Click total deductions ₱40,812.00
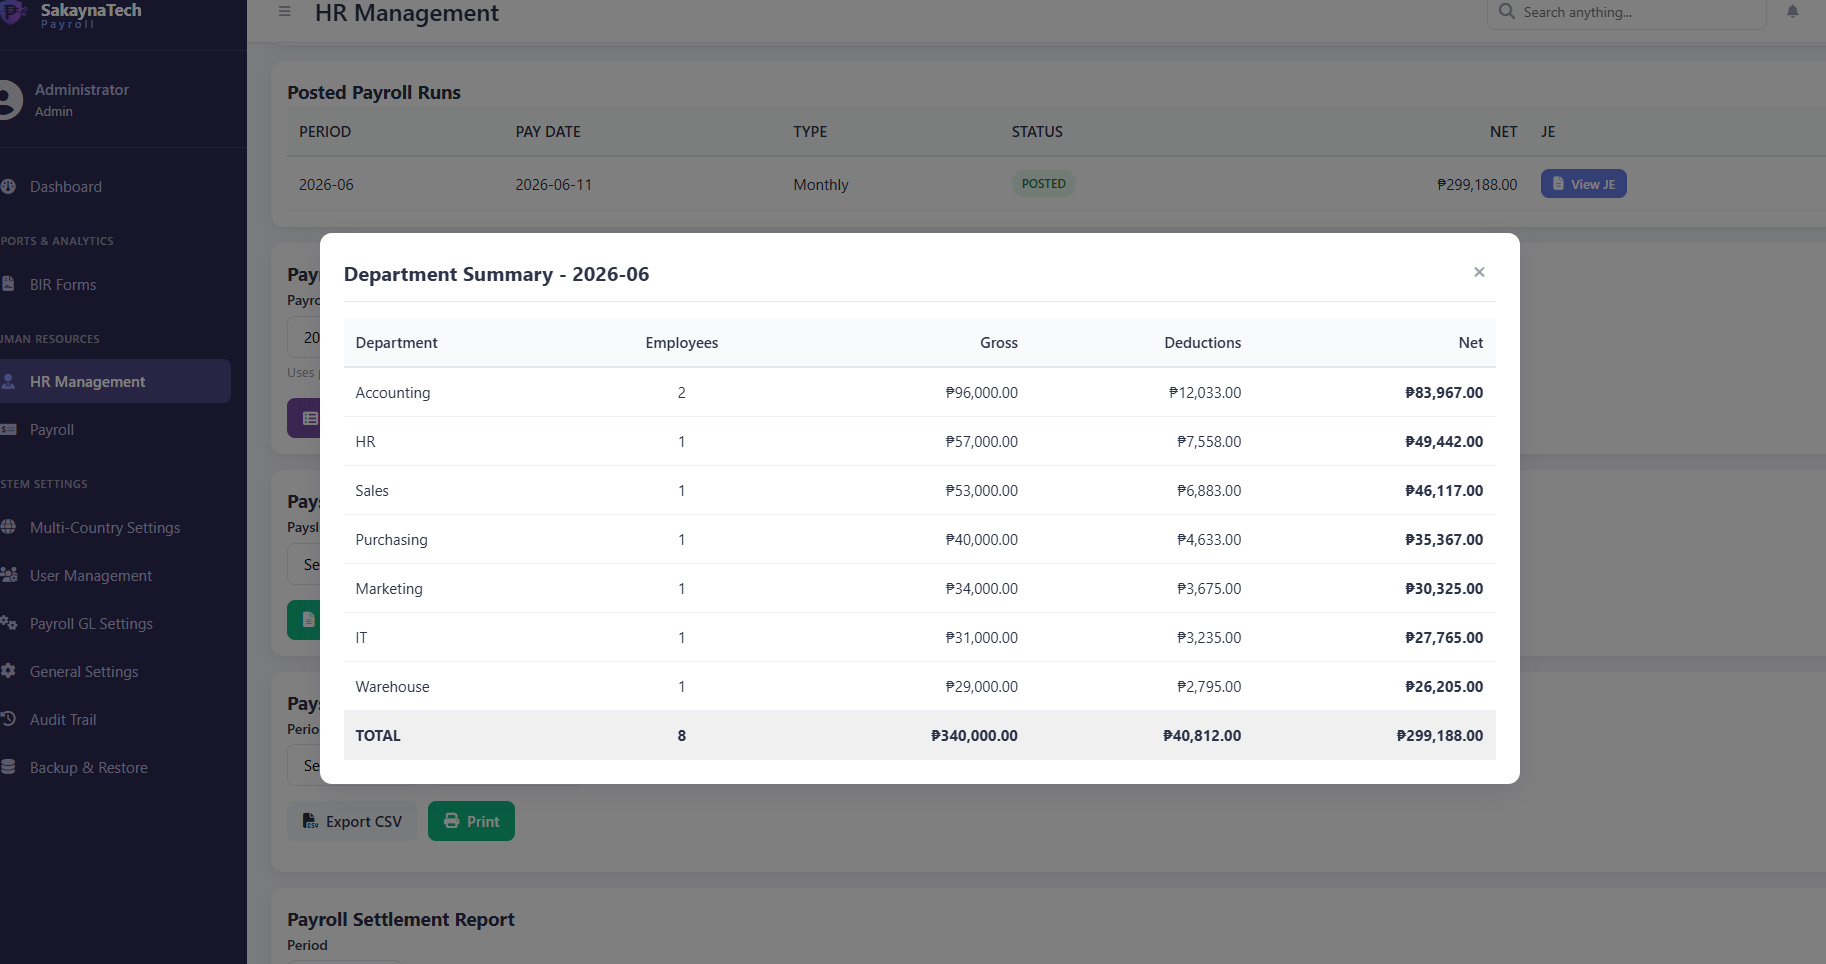1826x964 pixels. [x=1201, y=736]
